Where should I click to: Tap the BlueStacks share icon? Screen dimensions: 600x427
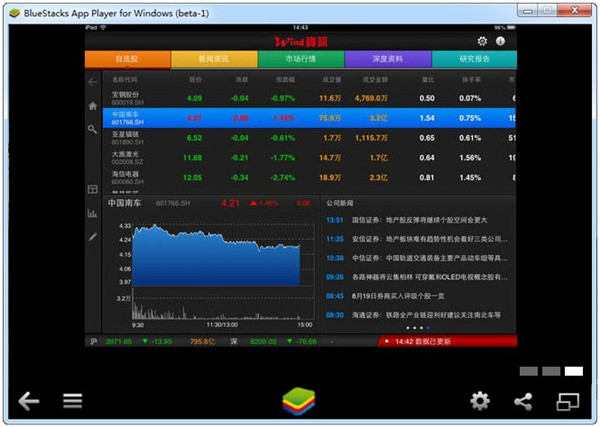pos(523,401)
